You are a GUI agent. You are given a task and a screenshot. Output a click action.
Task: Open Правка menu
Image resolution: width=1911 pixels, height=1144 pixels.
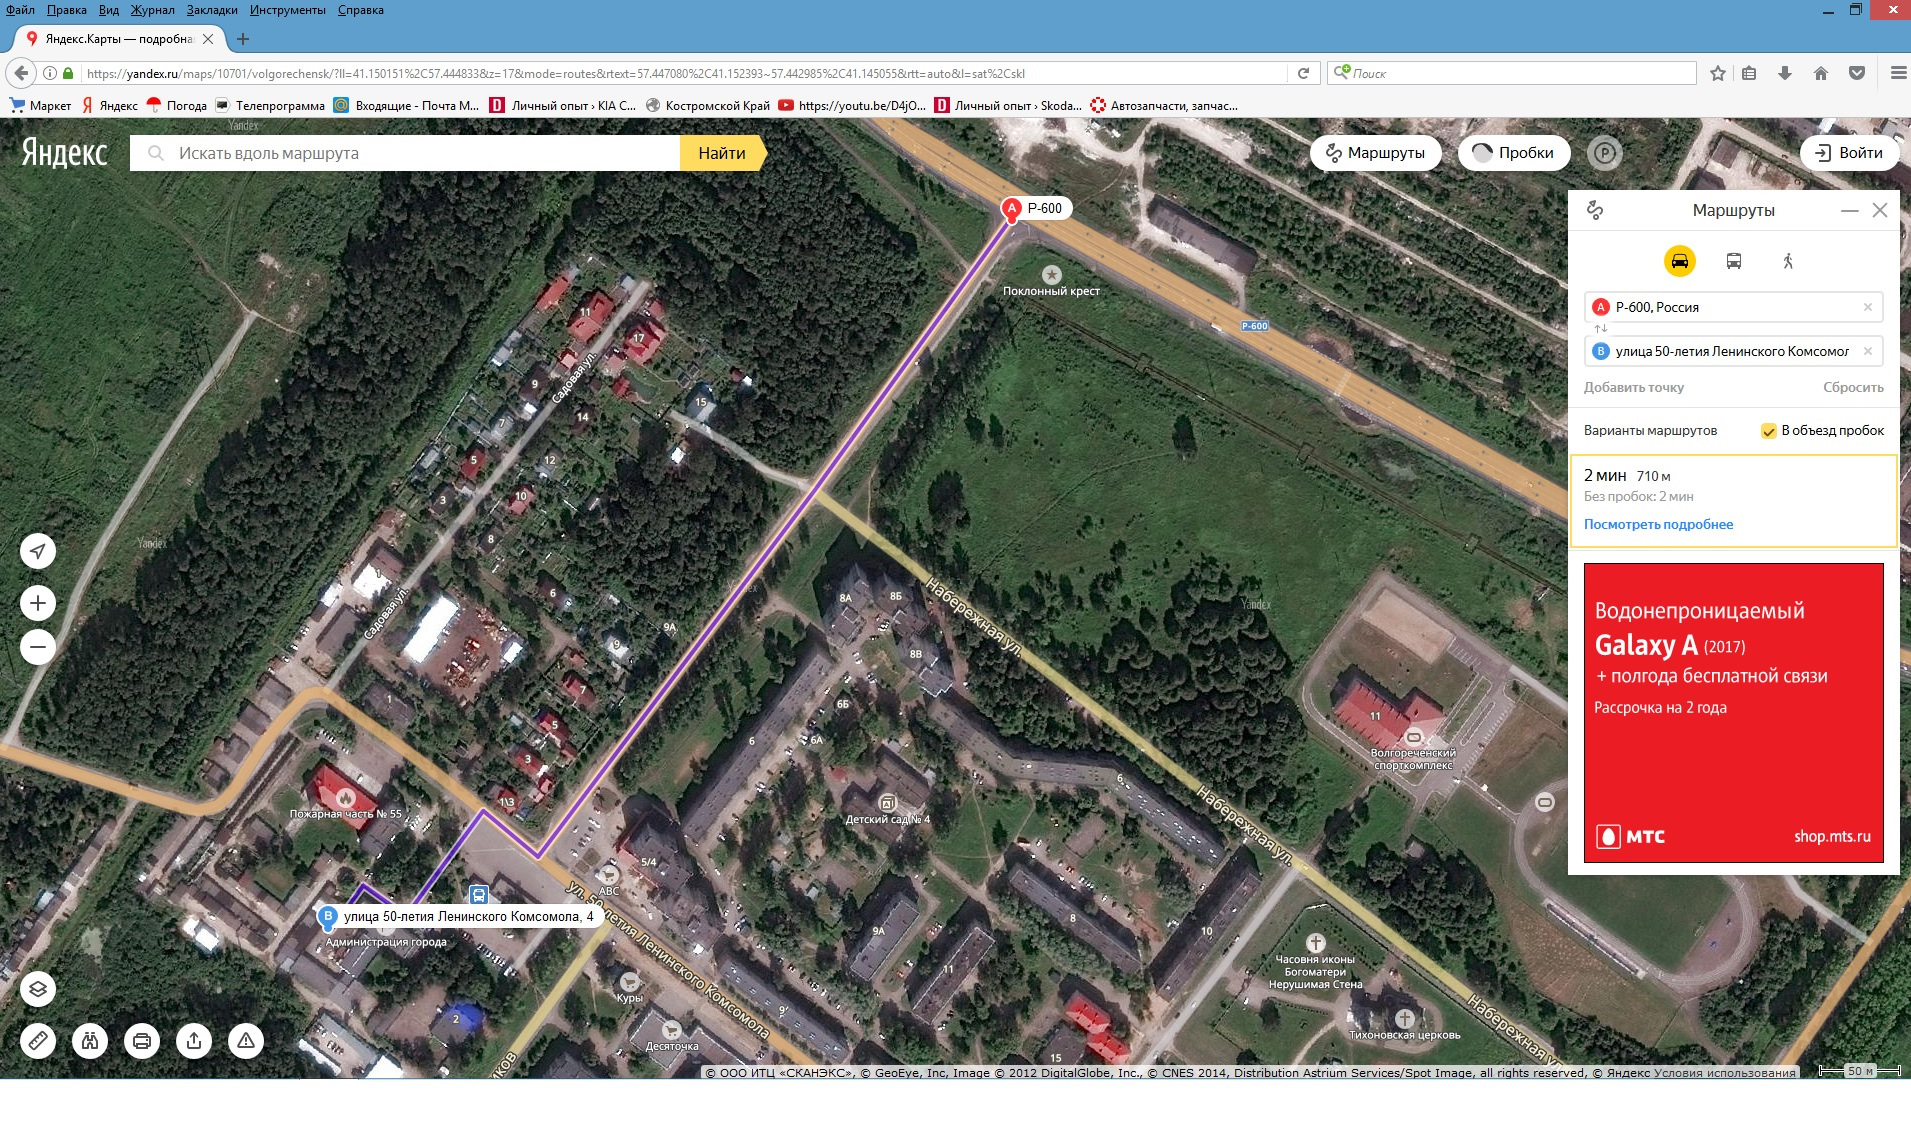66,10
